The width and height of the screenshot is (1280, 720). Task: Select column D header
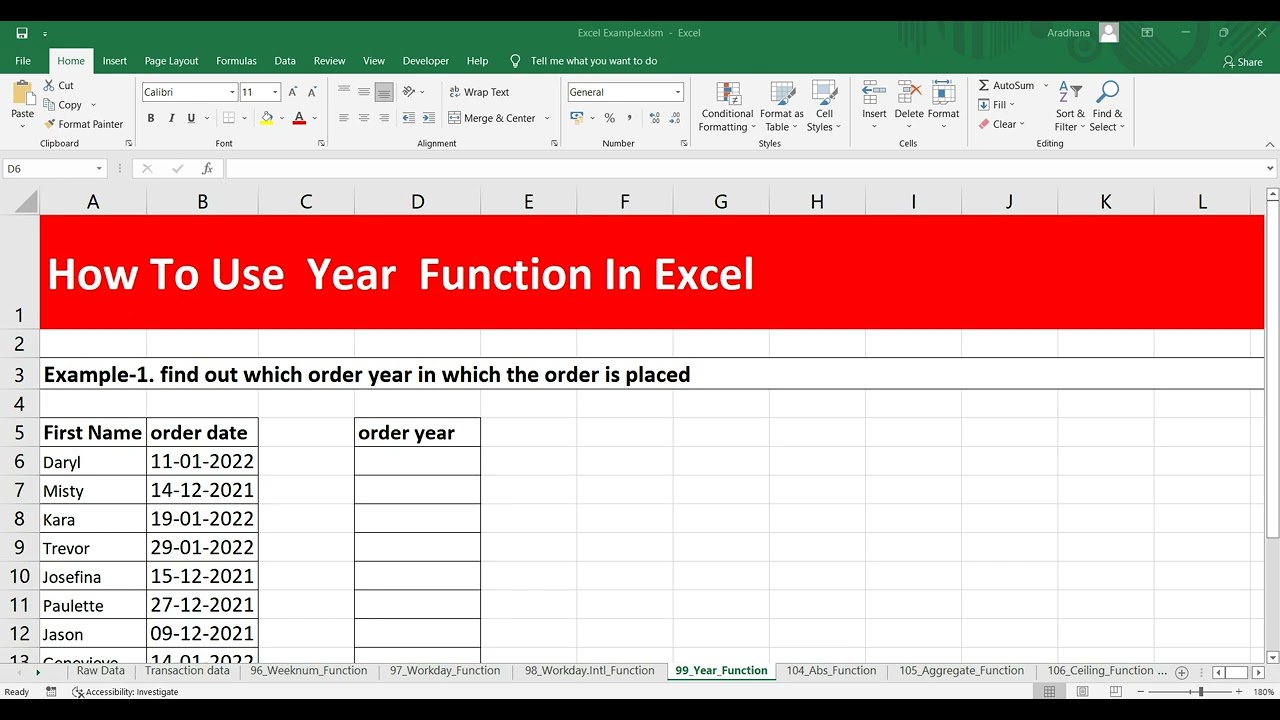pyautogui.click(x=417, y=202)
